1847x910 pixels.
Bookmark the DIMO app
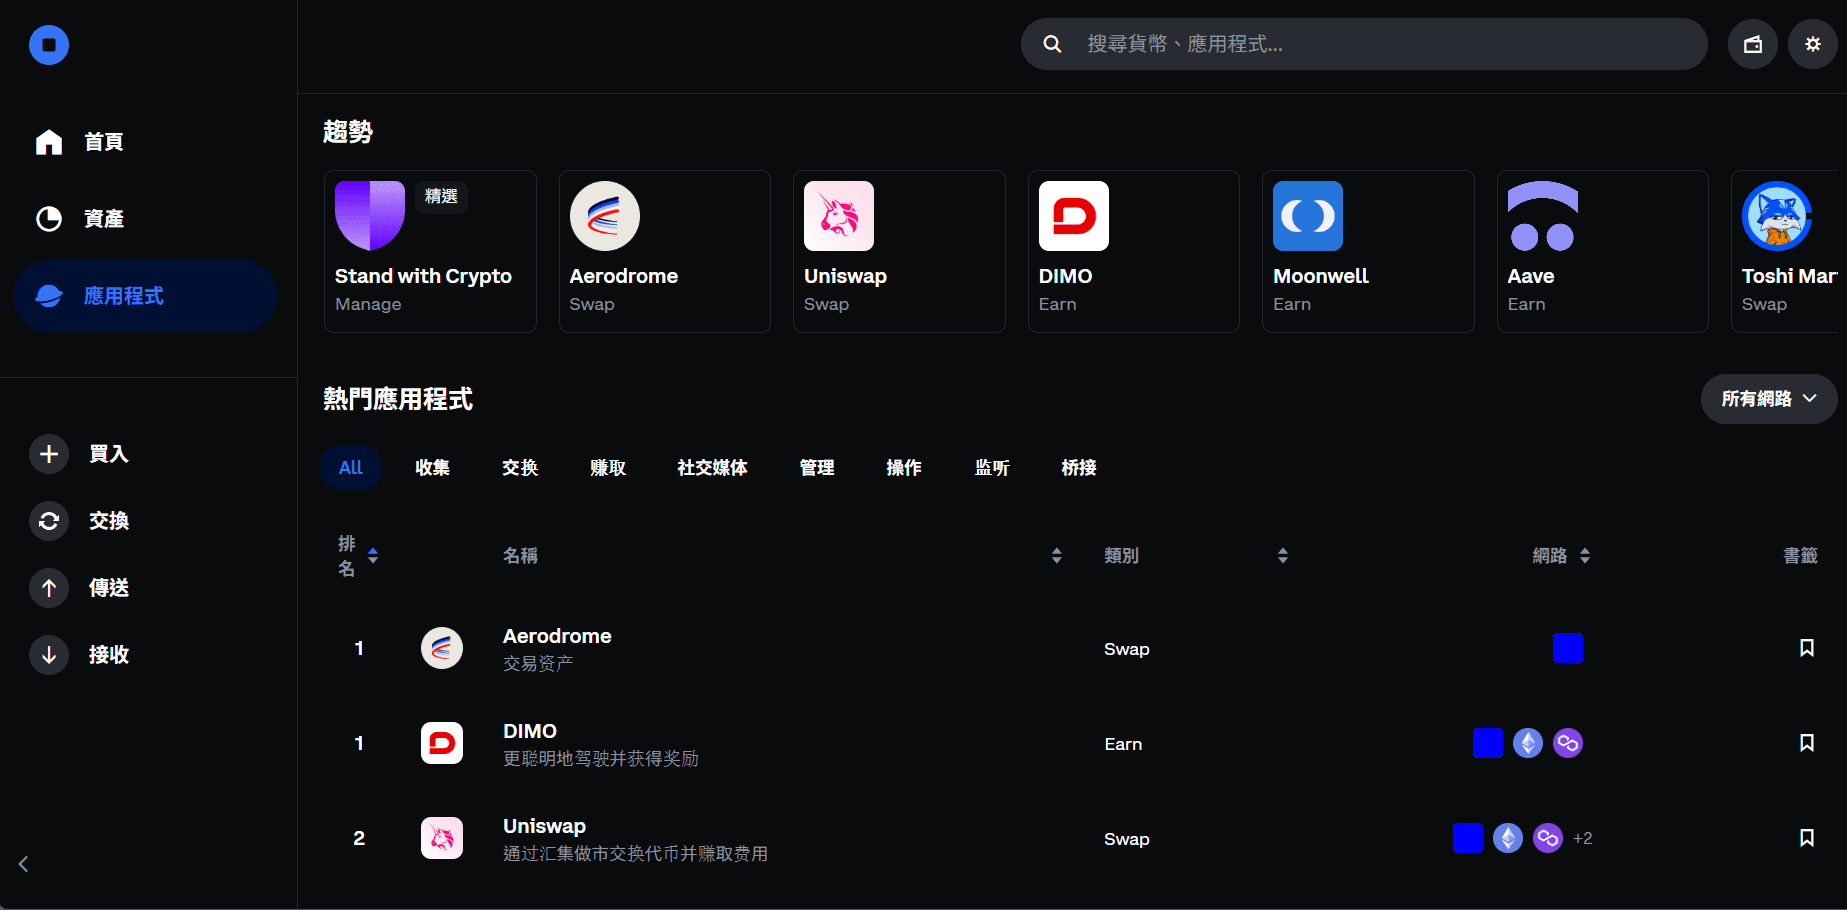point(1806,742)
